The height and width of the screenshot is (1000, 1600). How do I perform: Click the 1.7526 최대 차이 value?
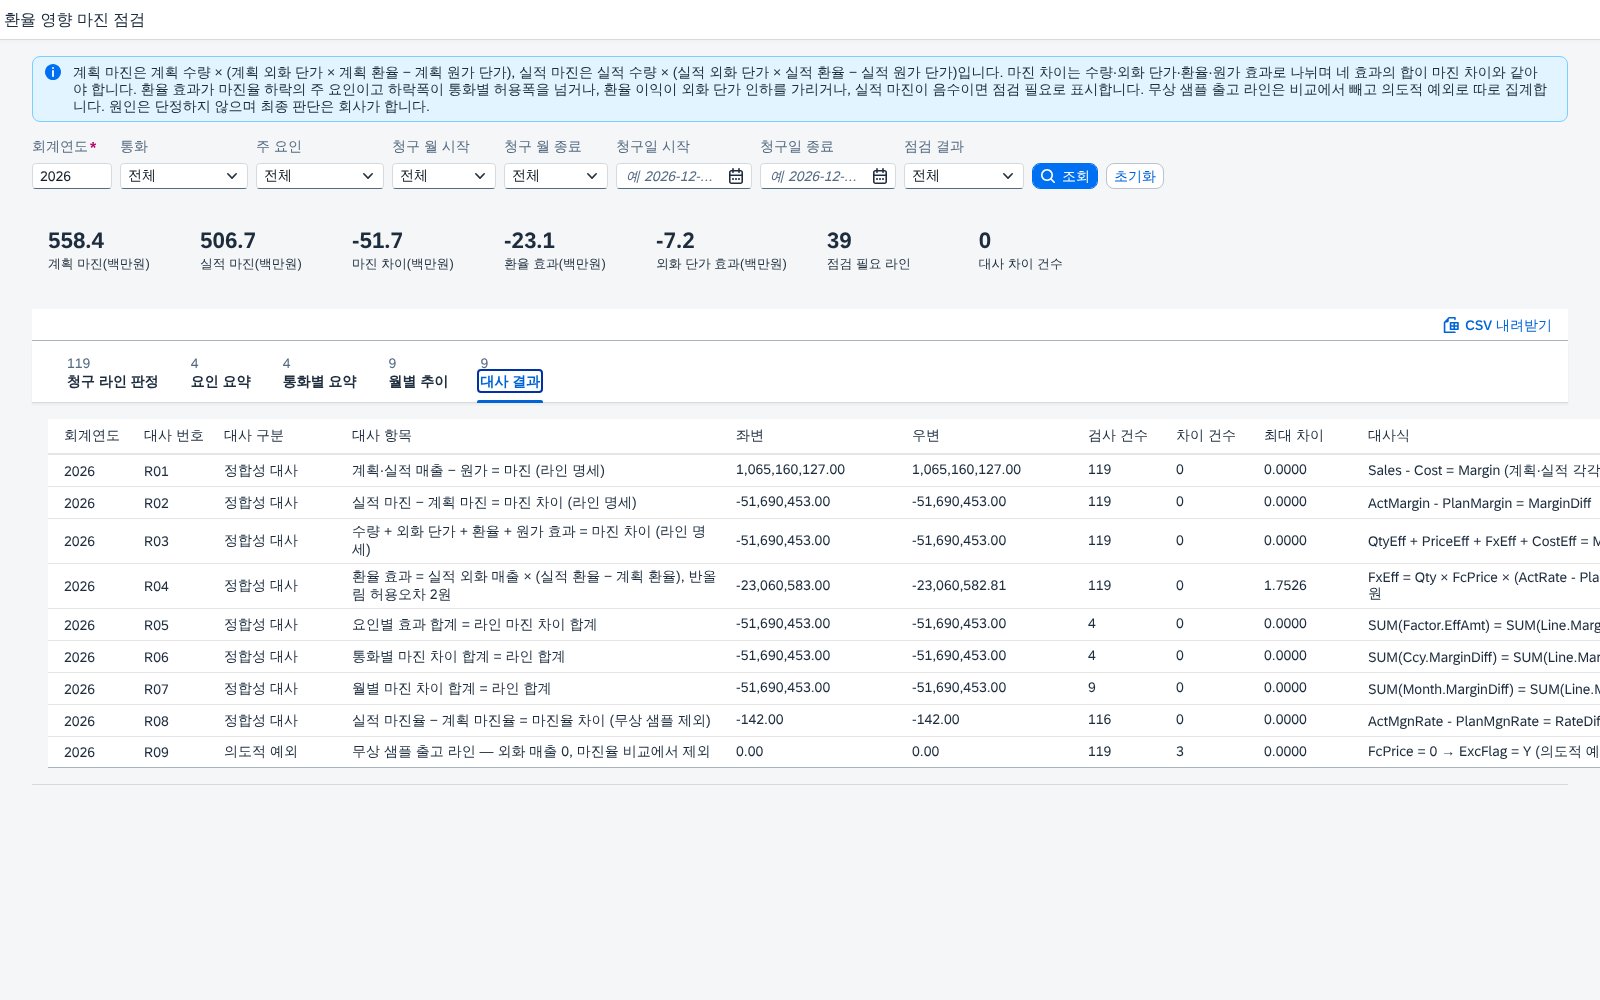click(x=1285, y=586)
